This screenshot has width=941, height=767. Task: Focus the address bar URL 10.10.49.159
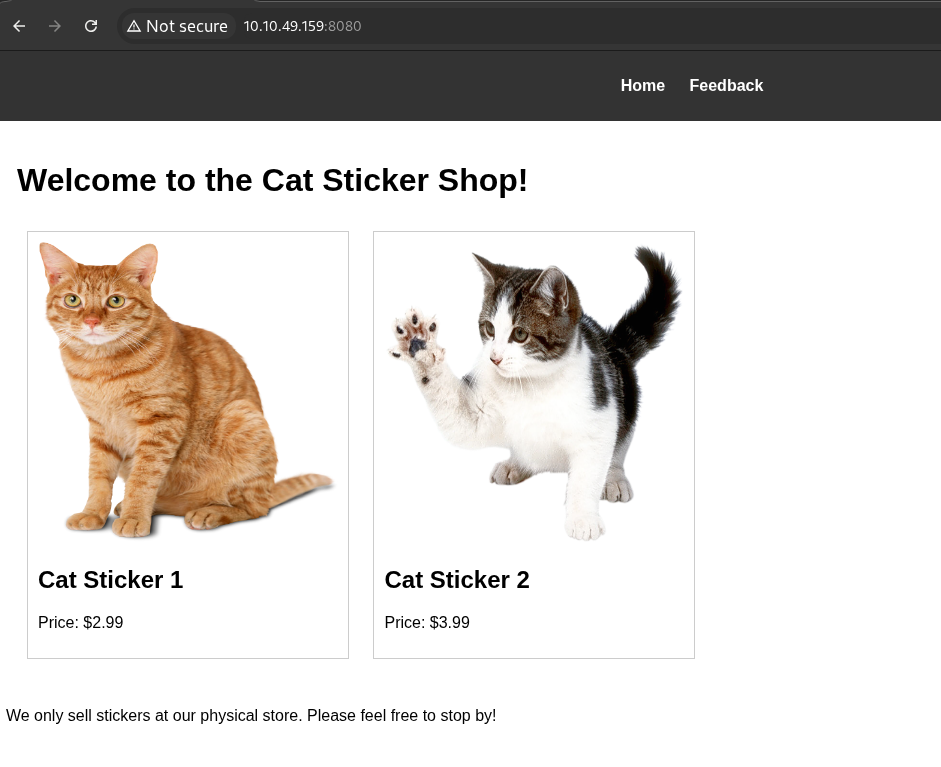(284, 26)
